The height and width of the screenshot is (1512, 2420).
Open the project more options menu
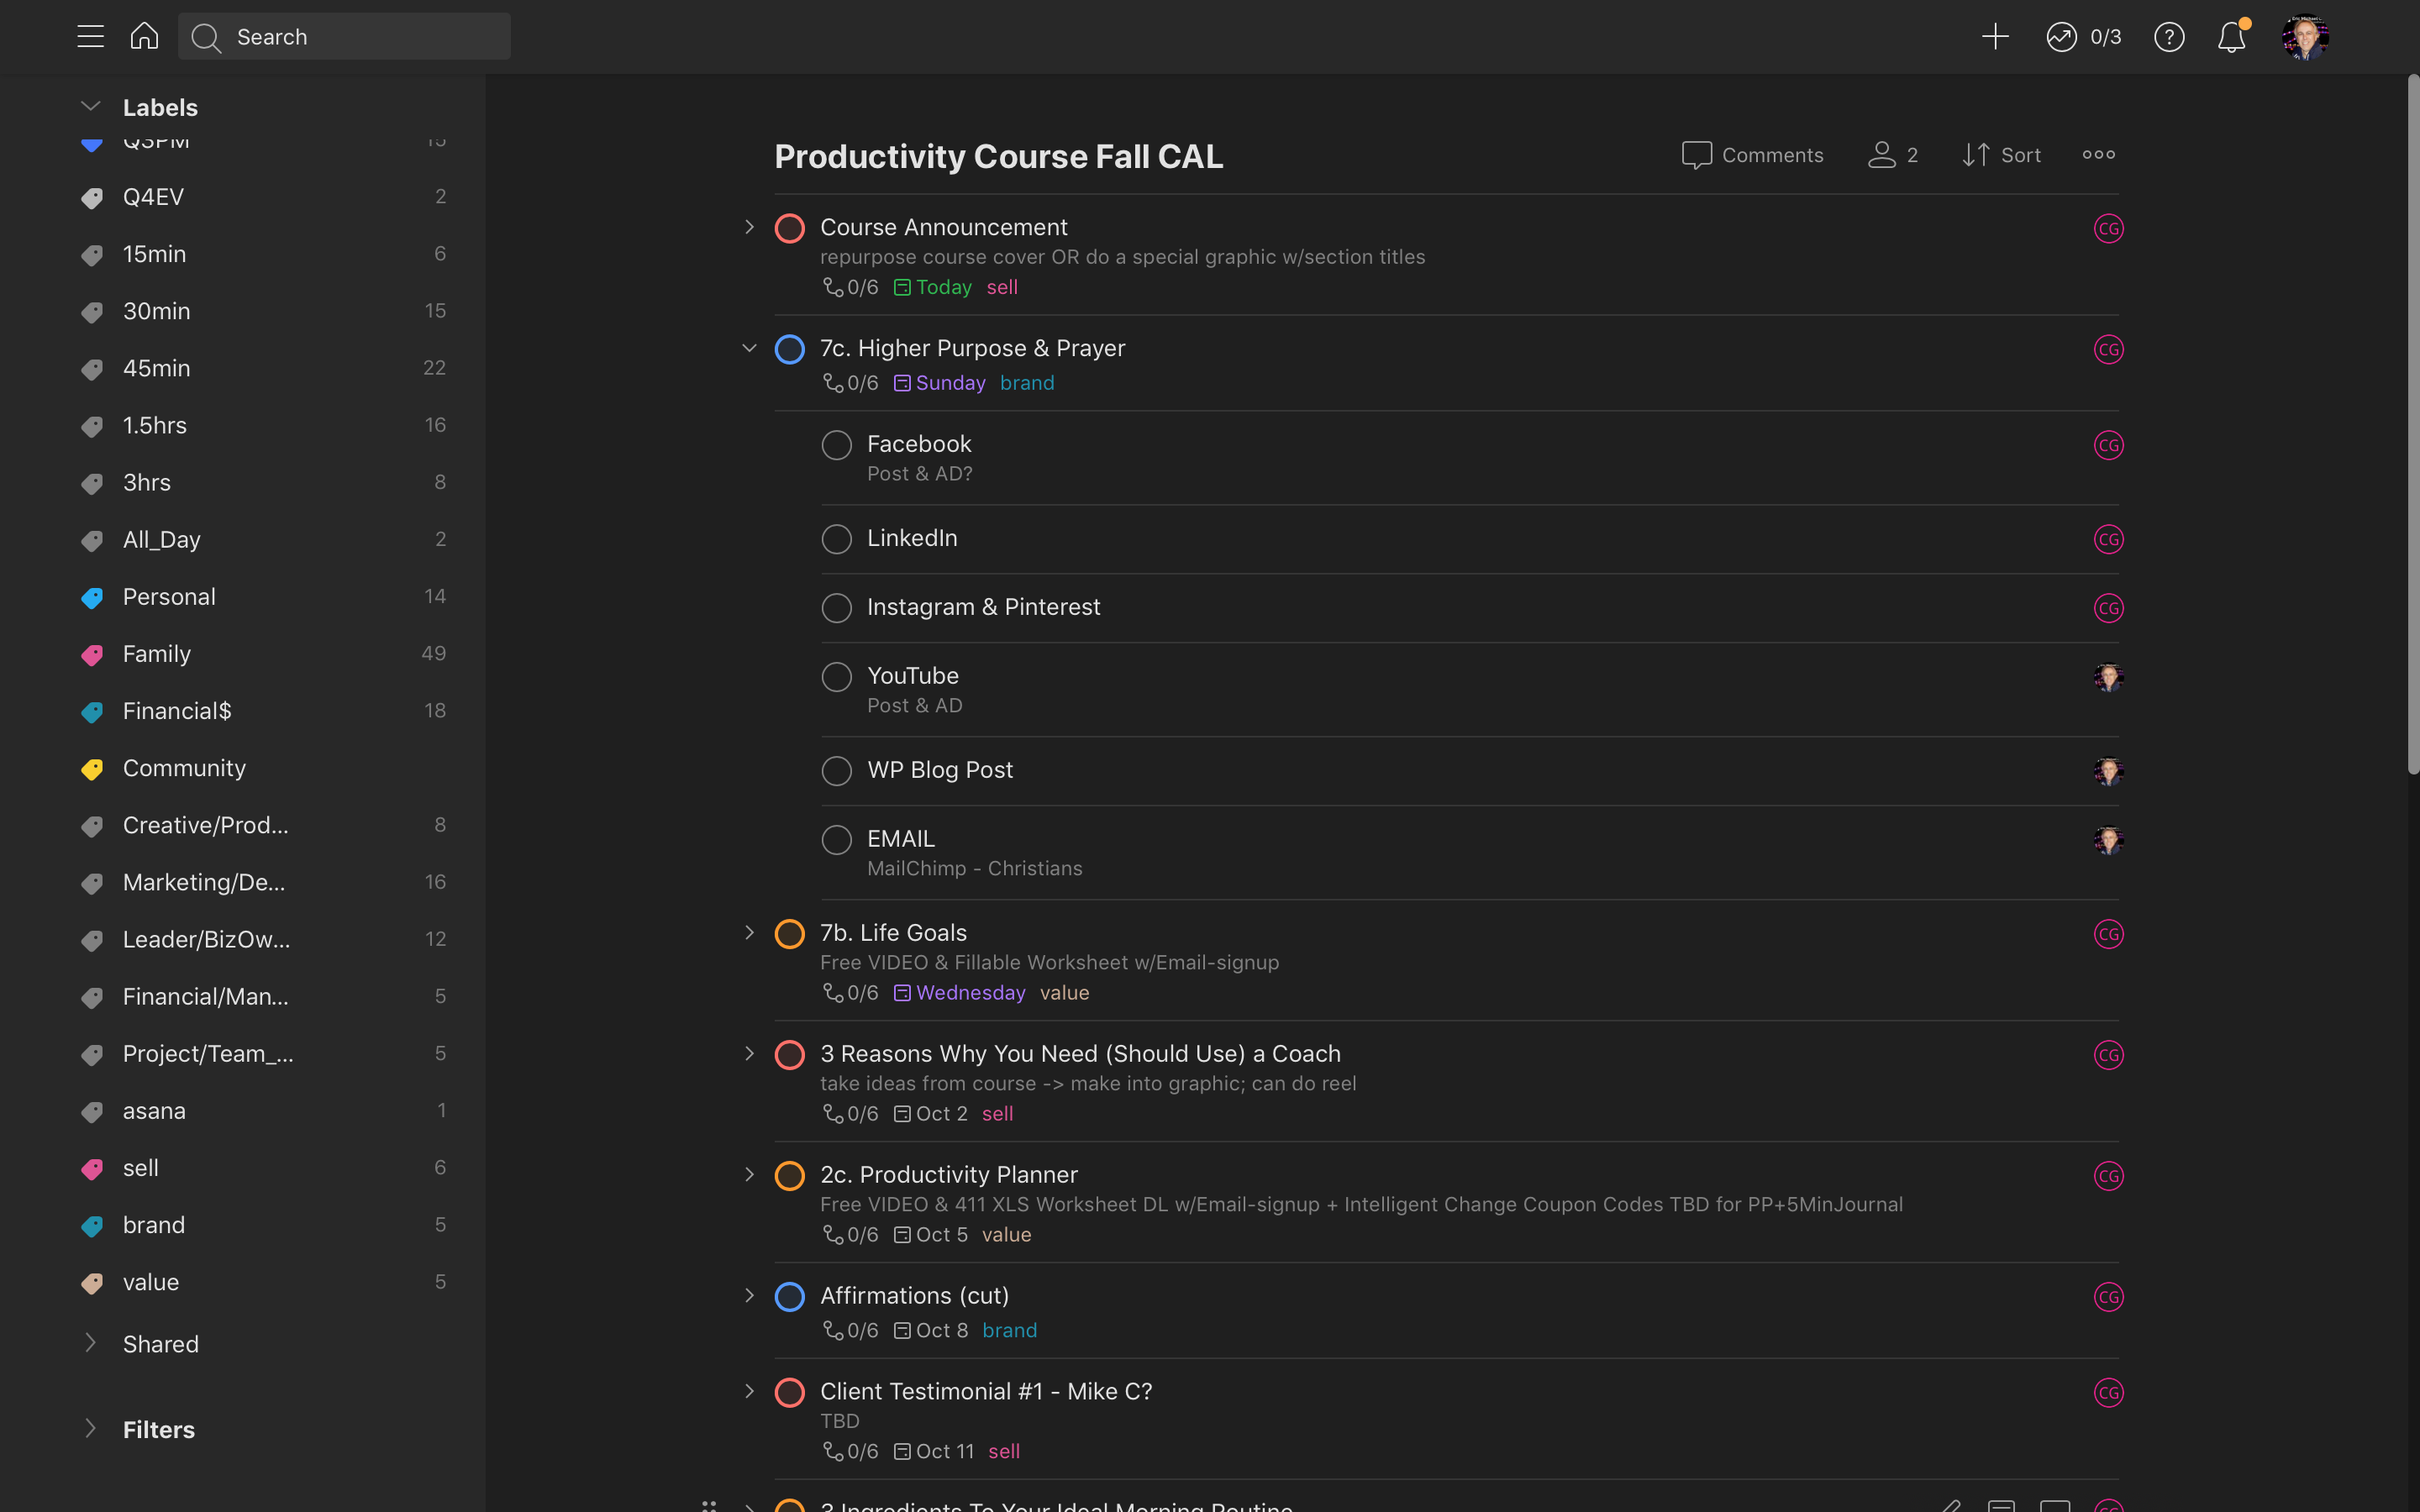[2098, 155]
